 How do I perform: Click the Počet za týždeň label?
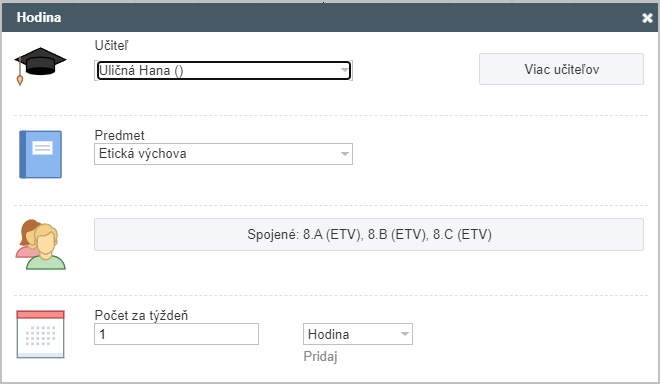(x=141, y=315)
